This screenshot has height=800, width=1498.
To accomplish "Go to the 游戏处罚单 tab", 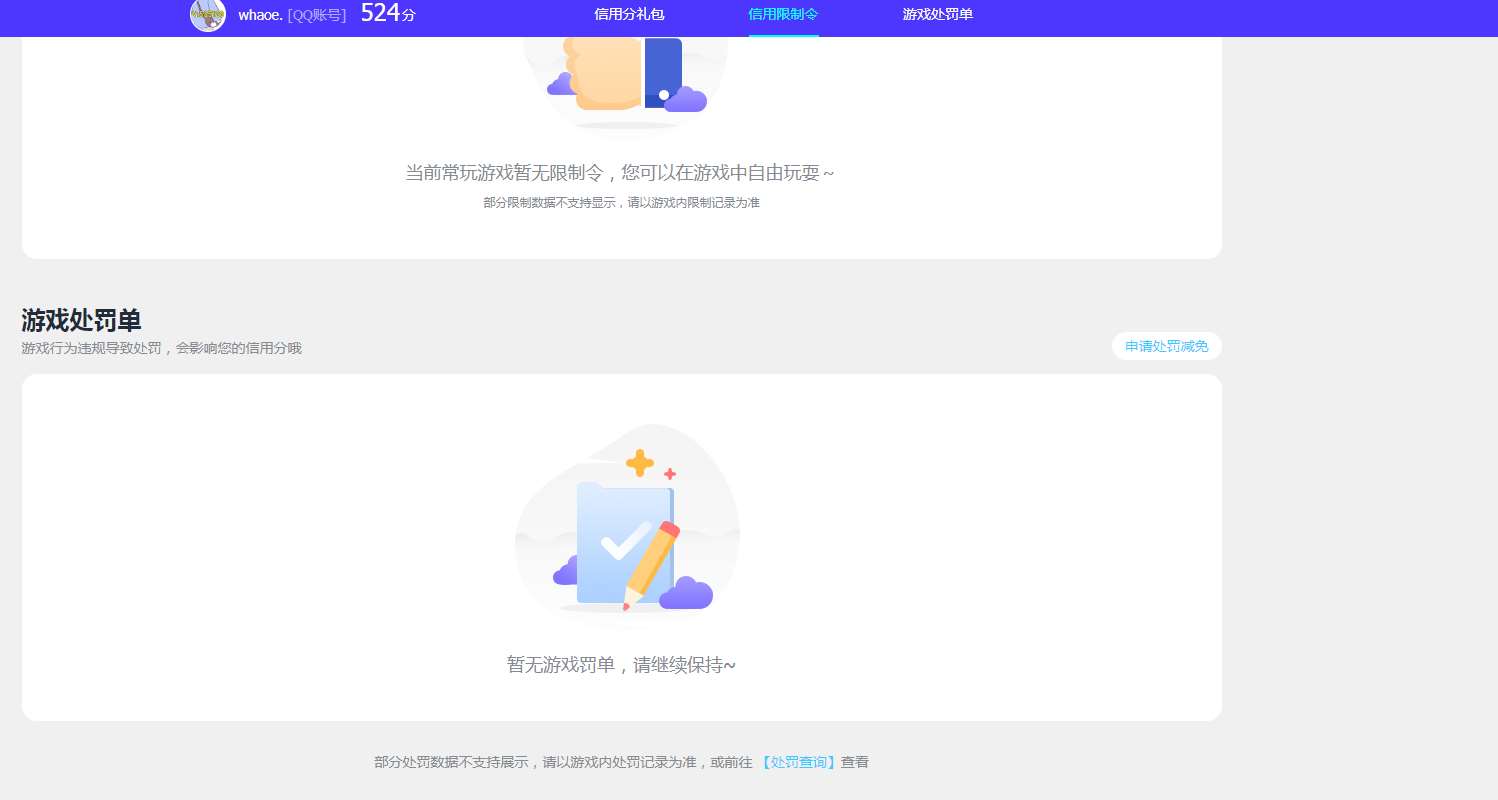I will 937,14.
